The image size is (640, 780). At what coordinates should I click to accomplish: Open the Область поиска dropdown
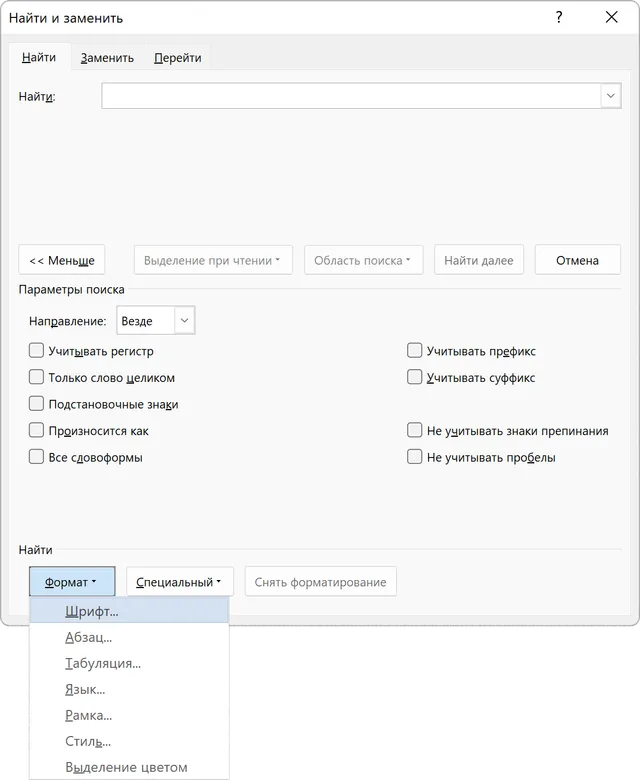[364, 260]
